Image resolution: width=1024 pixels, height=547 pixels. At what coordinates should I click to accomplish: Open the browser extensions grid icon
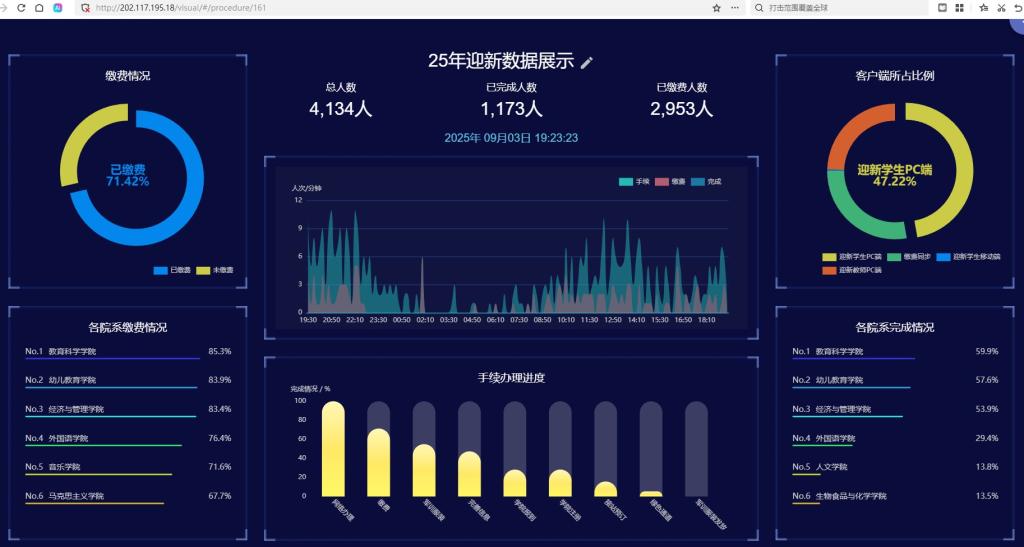pos(960,7)
